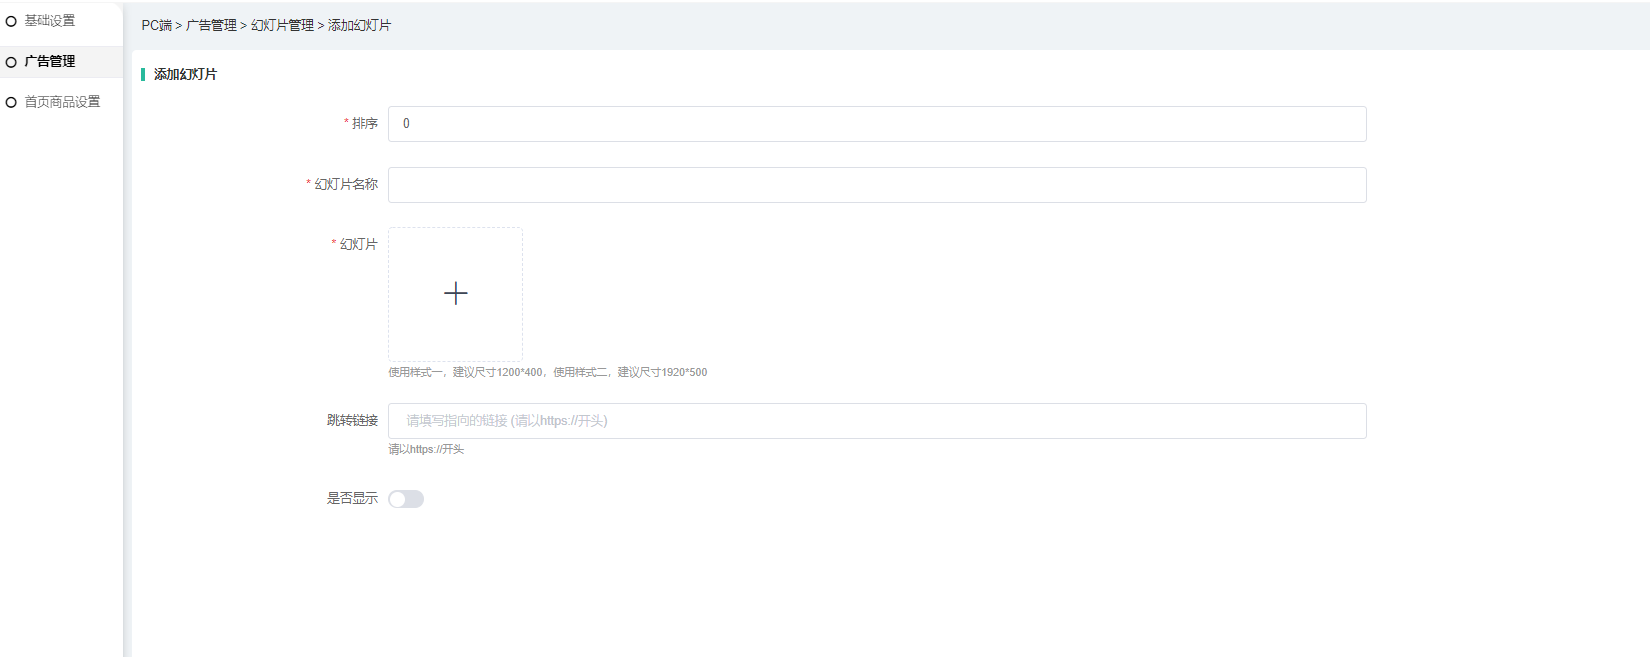Open 首页商品设置 in the sidebar
1650x657 pixels.
[62, 102]
